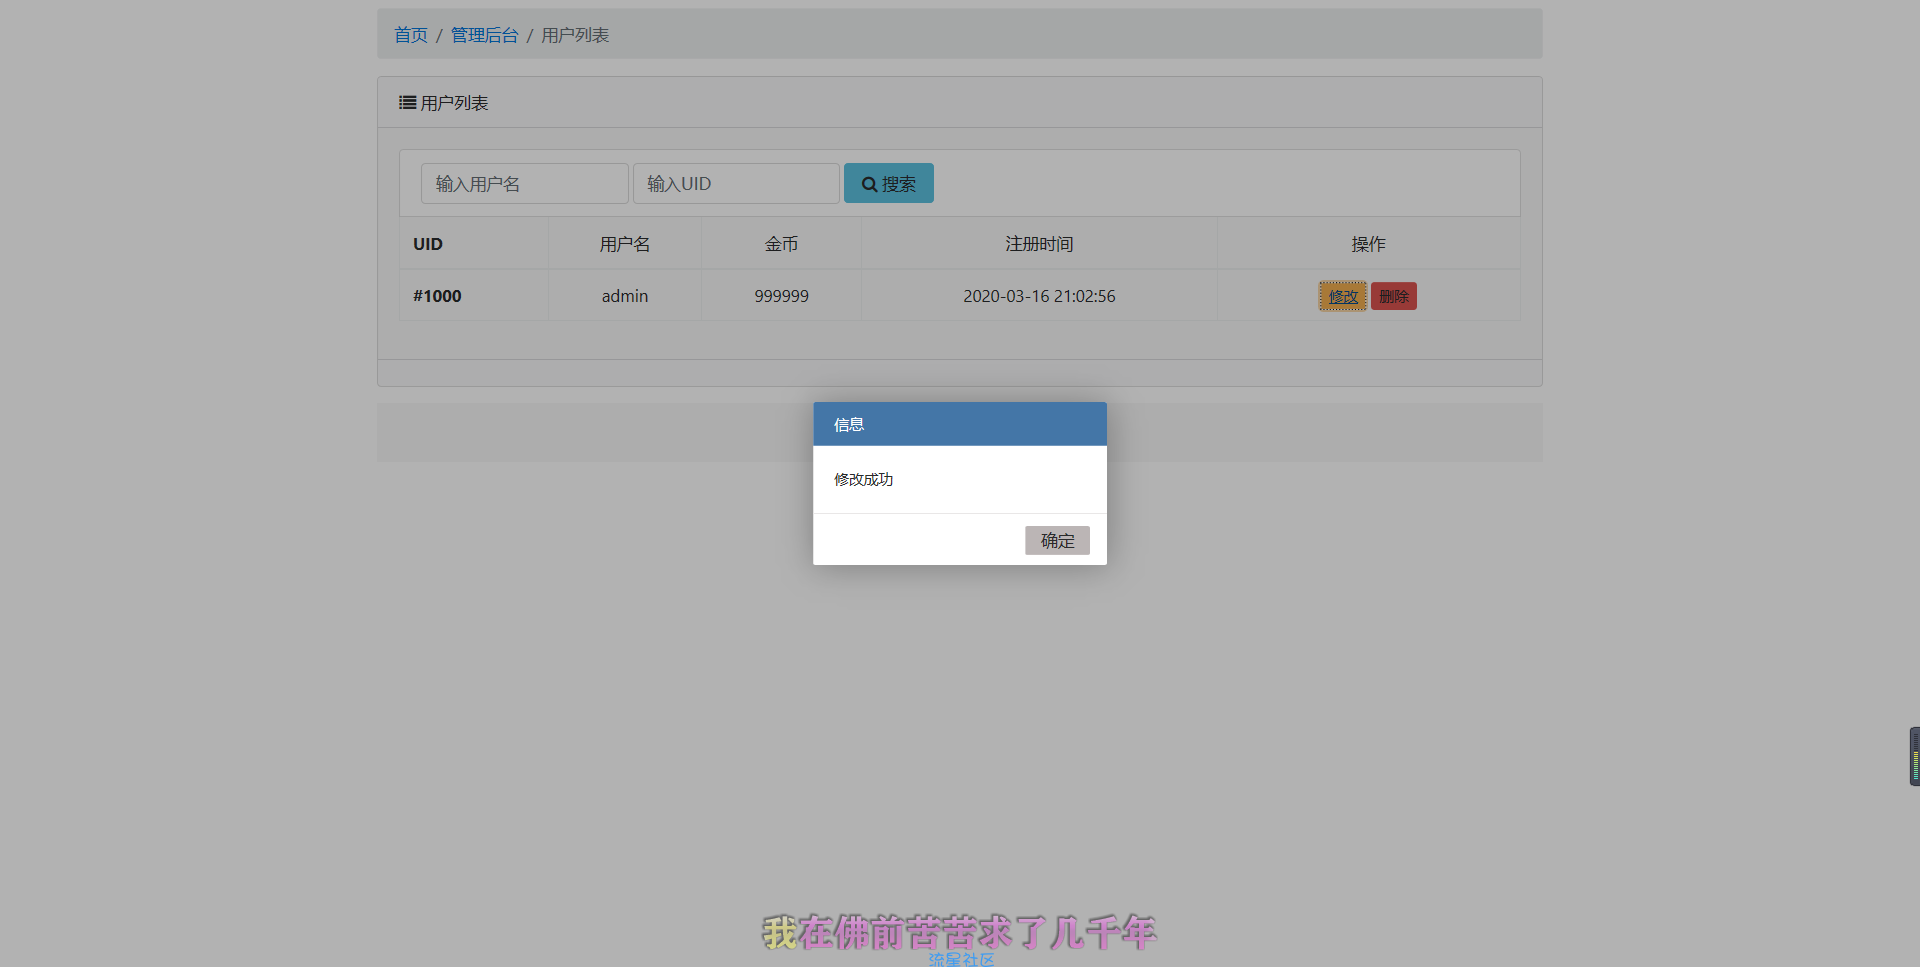This screenshot has width=1920, height=967.
Task: Delete admin user with 删除 button
Action: tap(1393, 296)
